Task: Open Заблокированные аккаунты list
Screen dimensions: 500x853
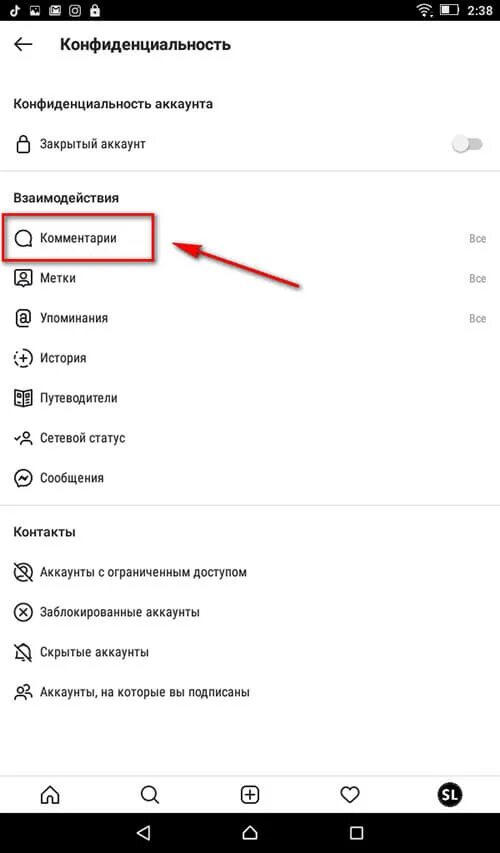Action: coord(250,612)
